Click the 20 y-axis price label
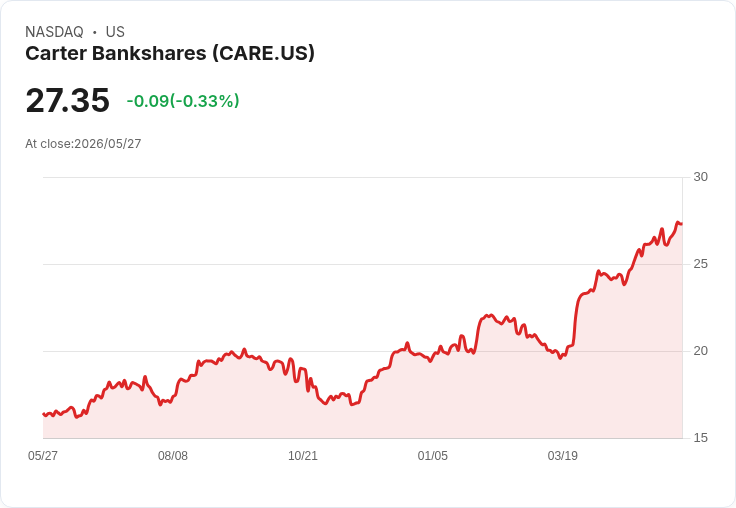This screenshot has height=508, width=736. click(700, 351)
